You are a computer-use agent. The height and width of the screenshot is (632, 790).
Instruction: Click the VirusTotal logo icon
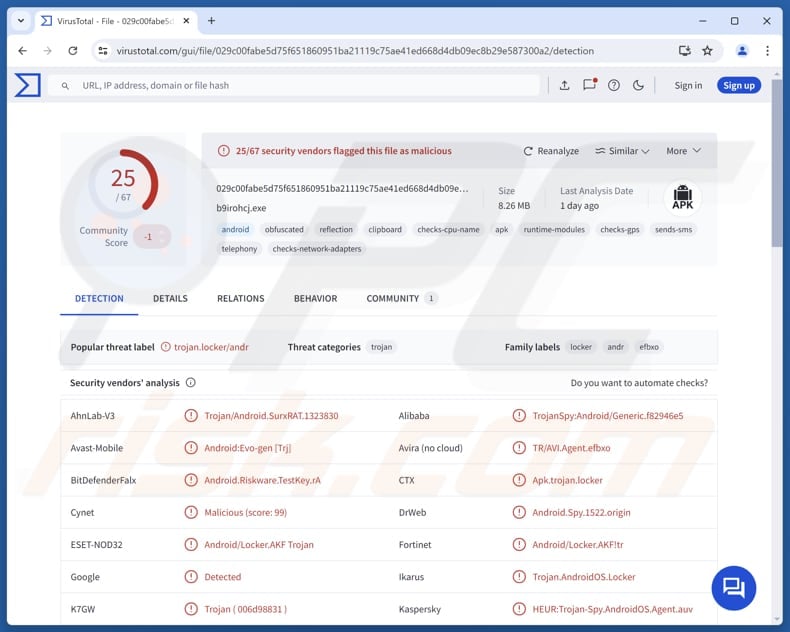point(27,85)
